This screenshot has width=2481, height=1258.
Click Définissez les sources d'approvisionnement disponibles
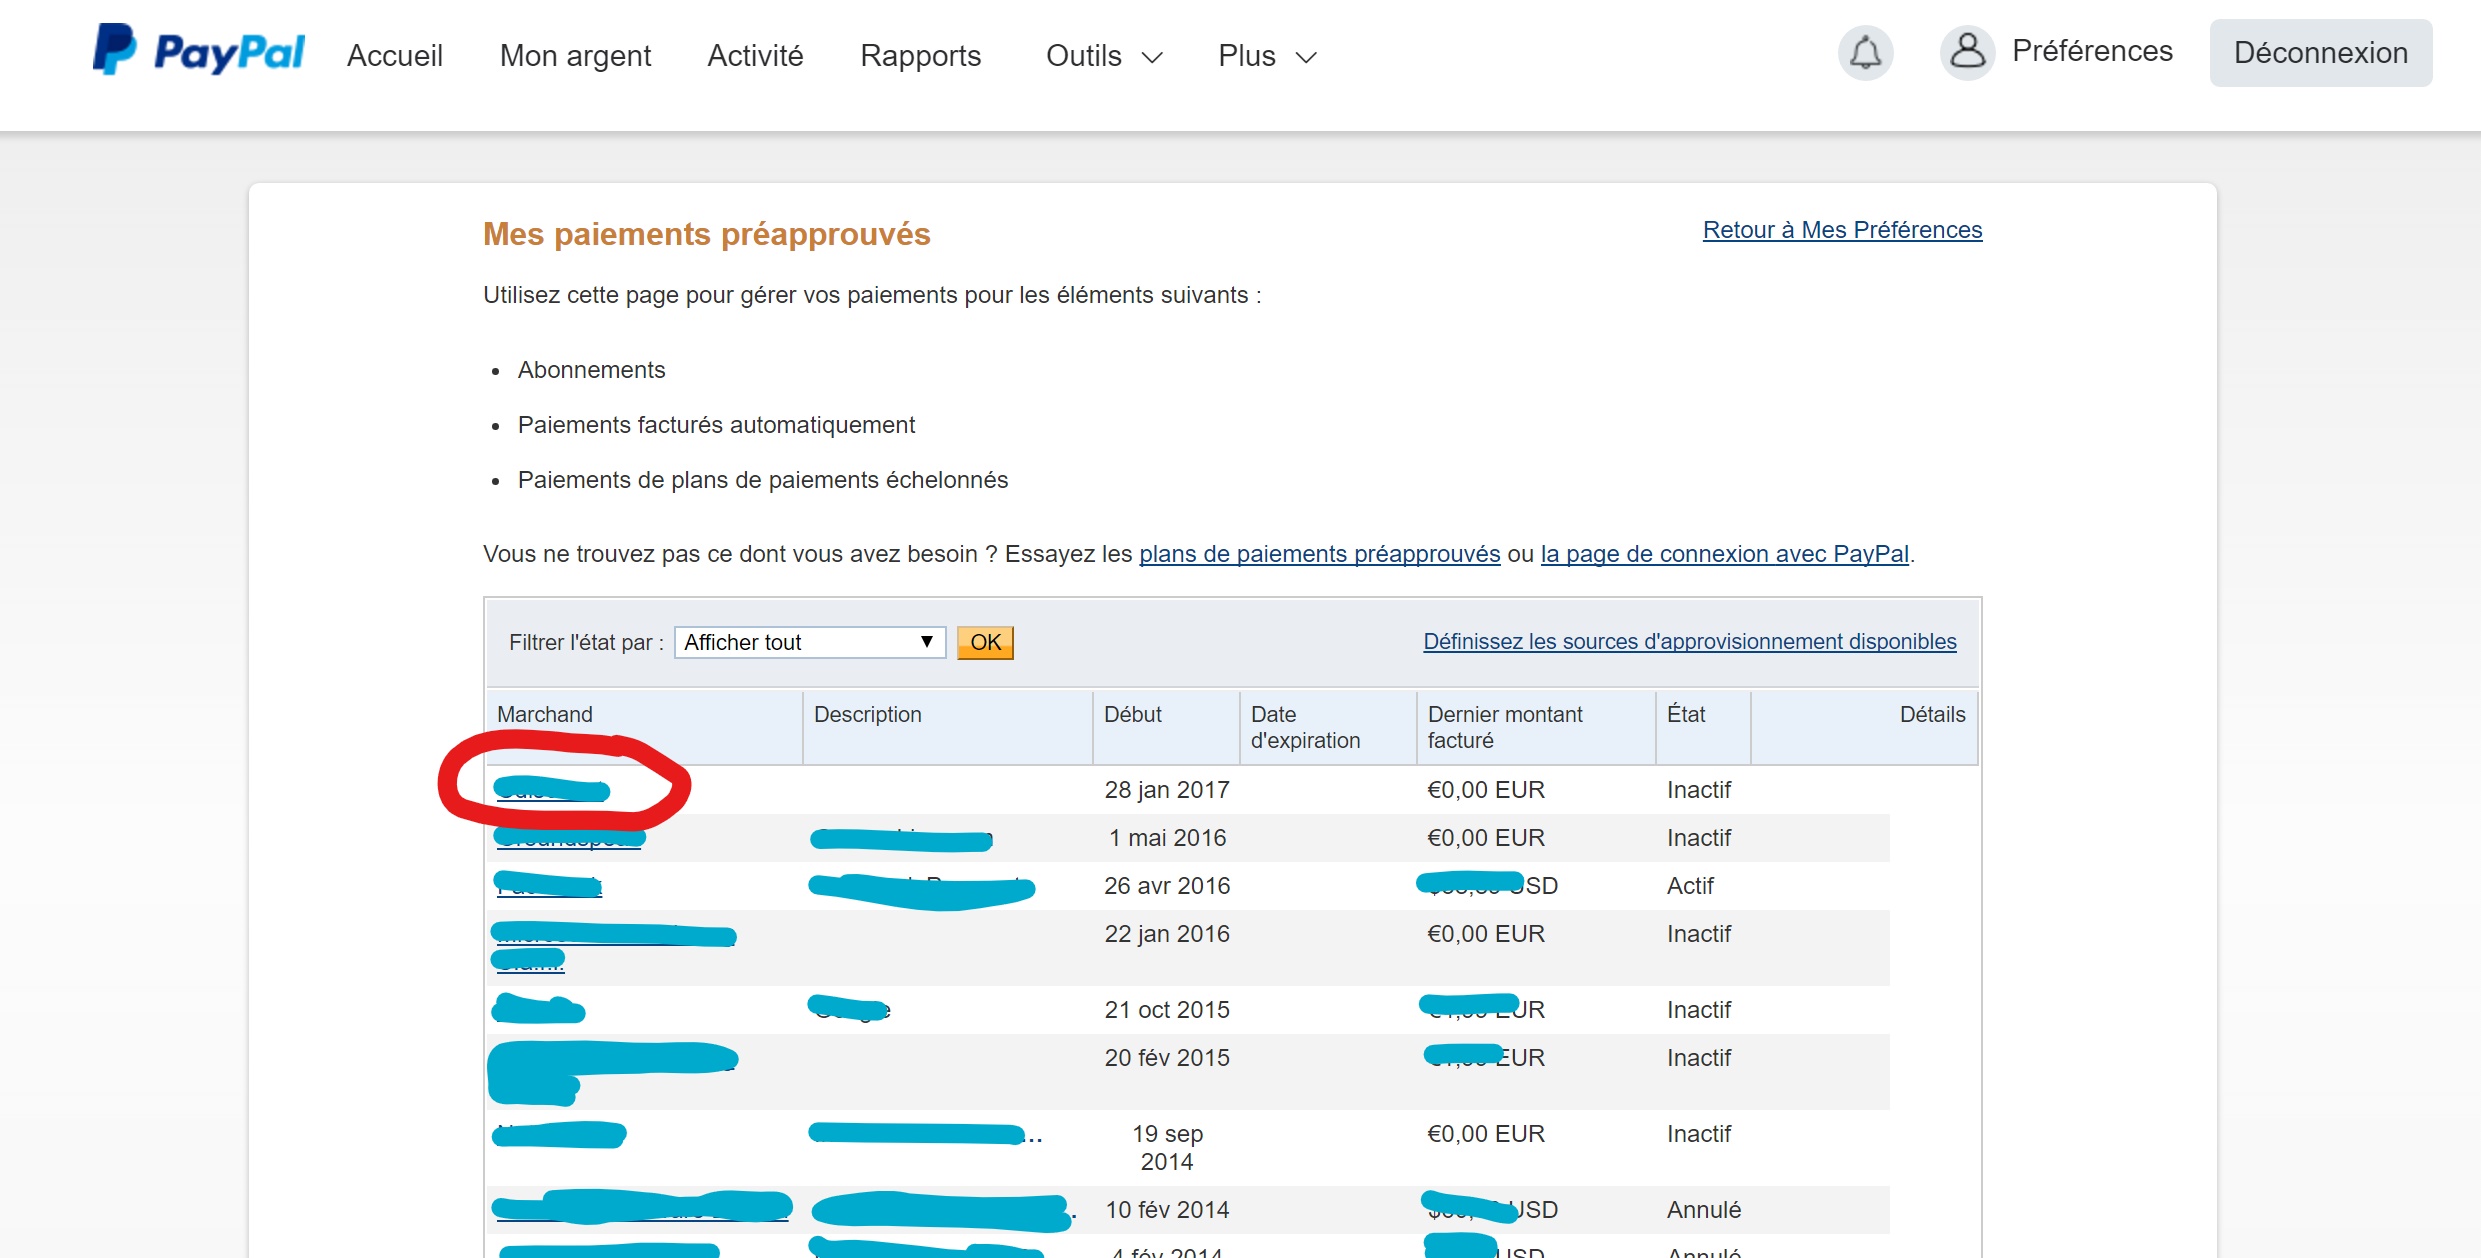point(1689,642)
